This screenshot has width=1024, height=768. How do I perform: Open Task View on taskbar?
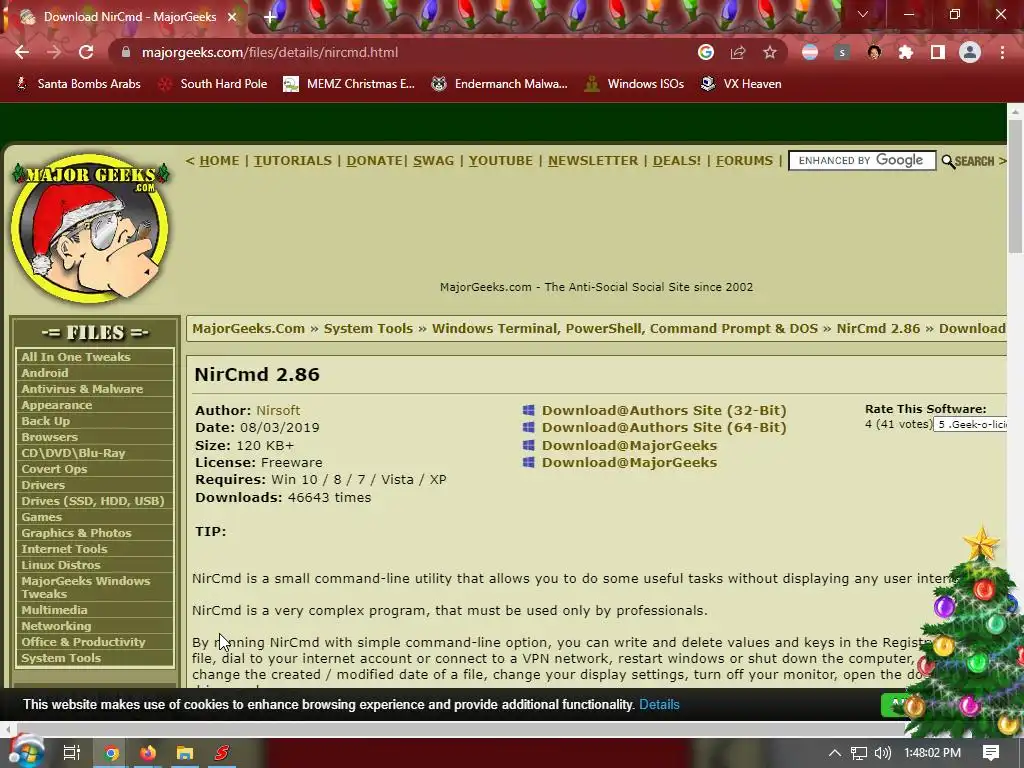pos(71,753)
